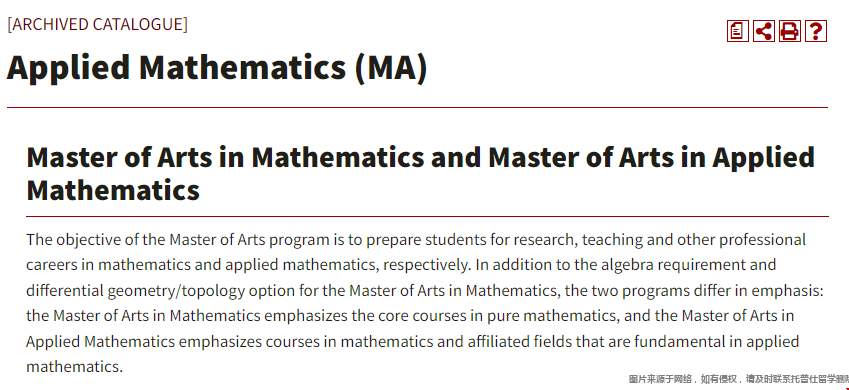The height and width of the screenshot is (390, 849).
Task: Select the Applied Mathematics (MA) page title
Action: tap(217, 68)
